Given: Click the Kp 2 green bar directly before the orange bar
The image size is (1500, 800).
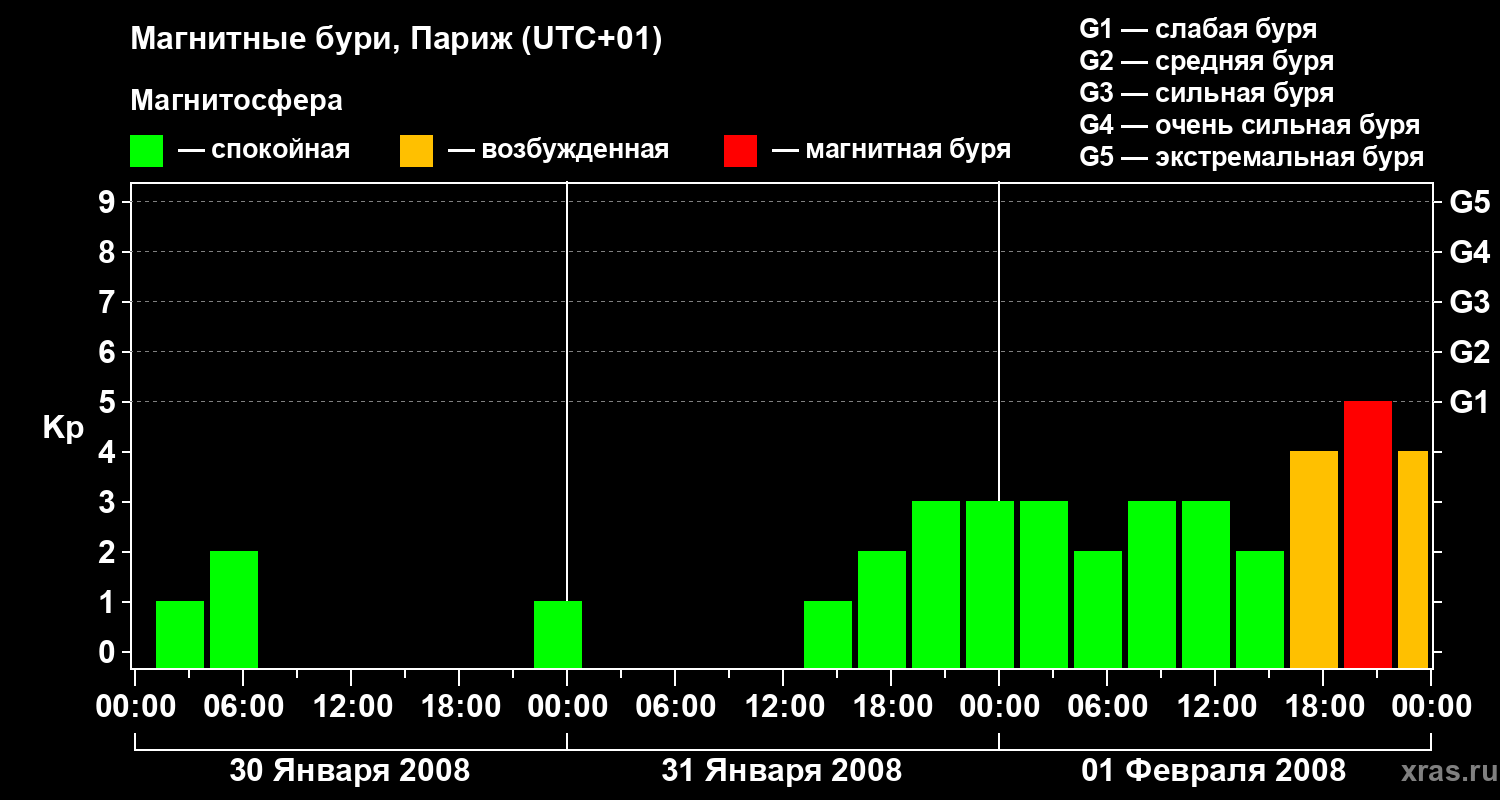Looking at the screenshot, I should tap(1260, 609).
